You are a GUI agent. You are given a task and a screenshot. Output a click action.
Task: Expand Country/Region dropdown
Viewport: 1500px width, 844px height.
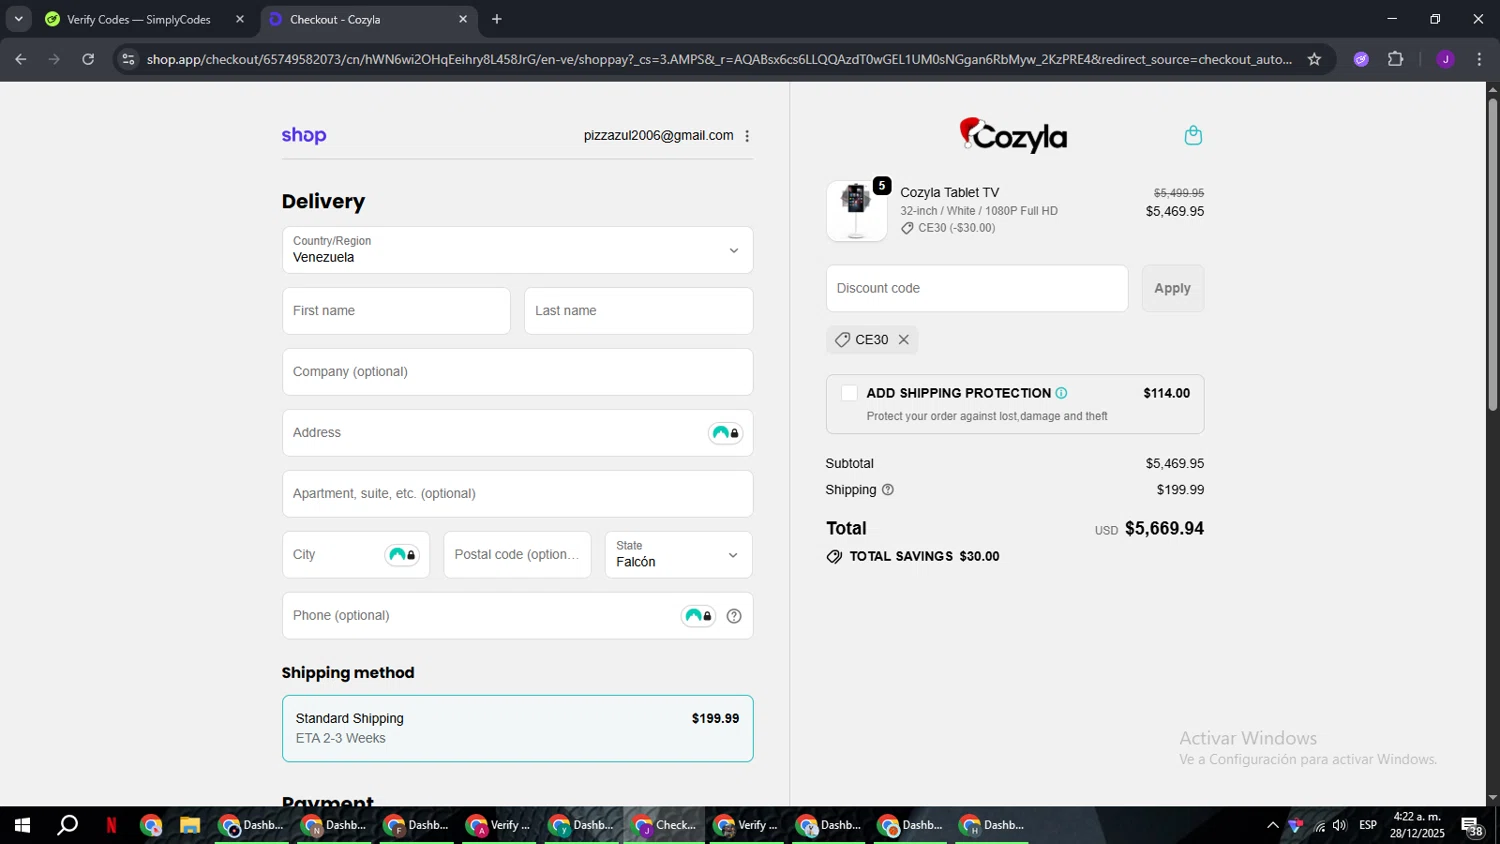tap(517, 250)
